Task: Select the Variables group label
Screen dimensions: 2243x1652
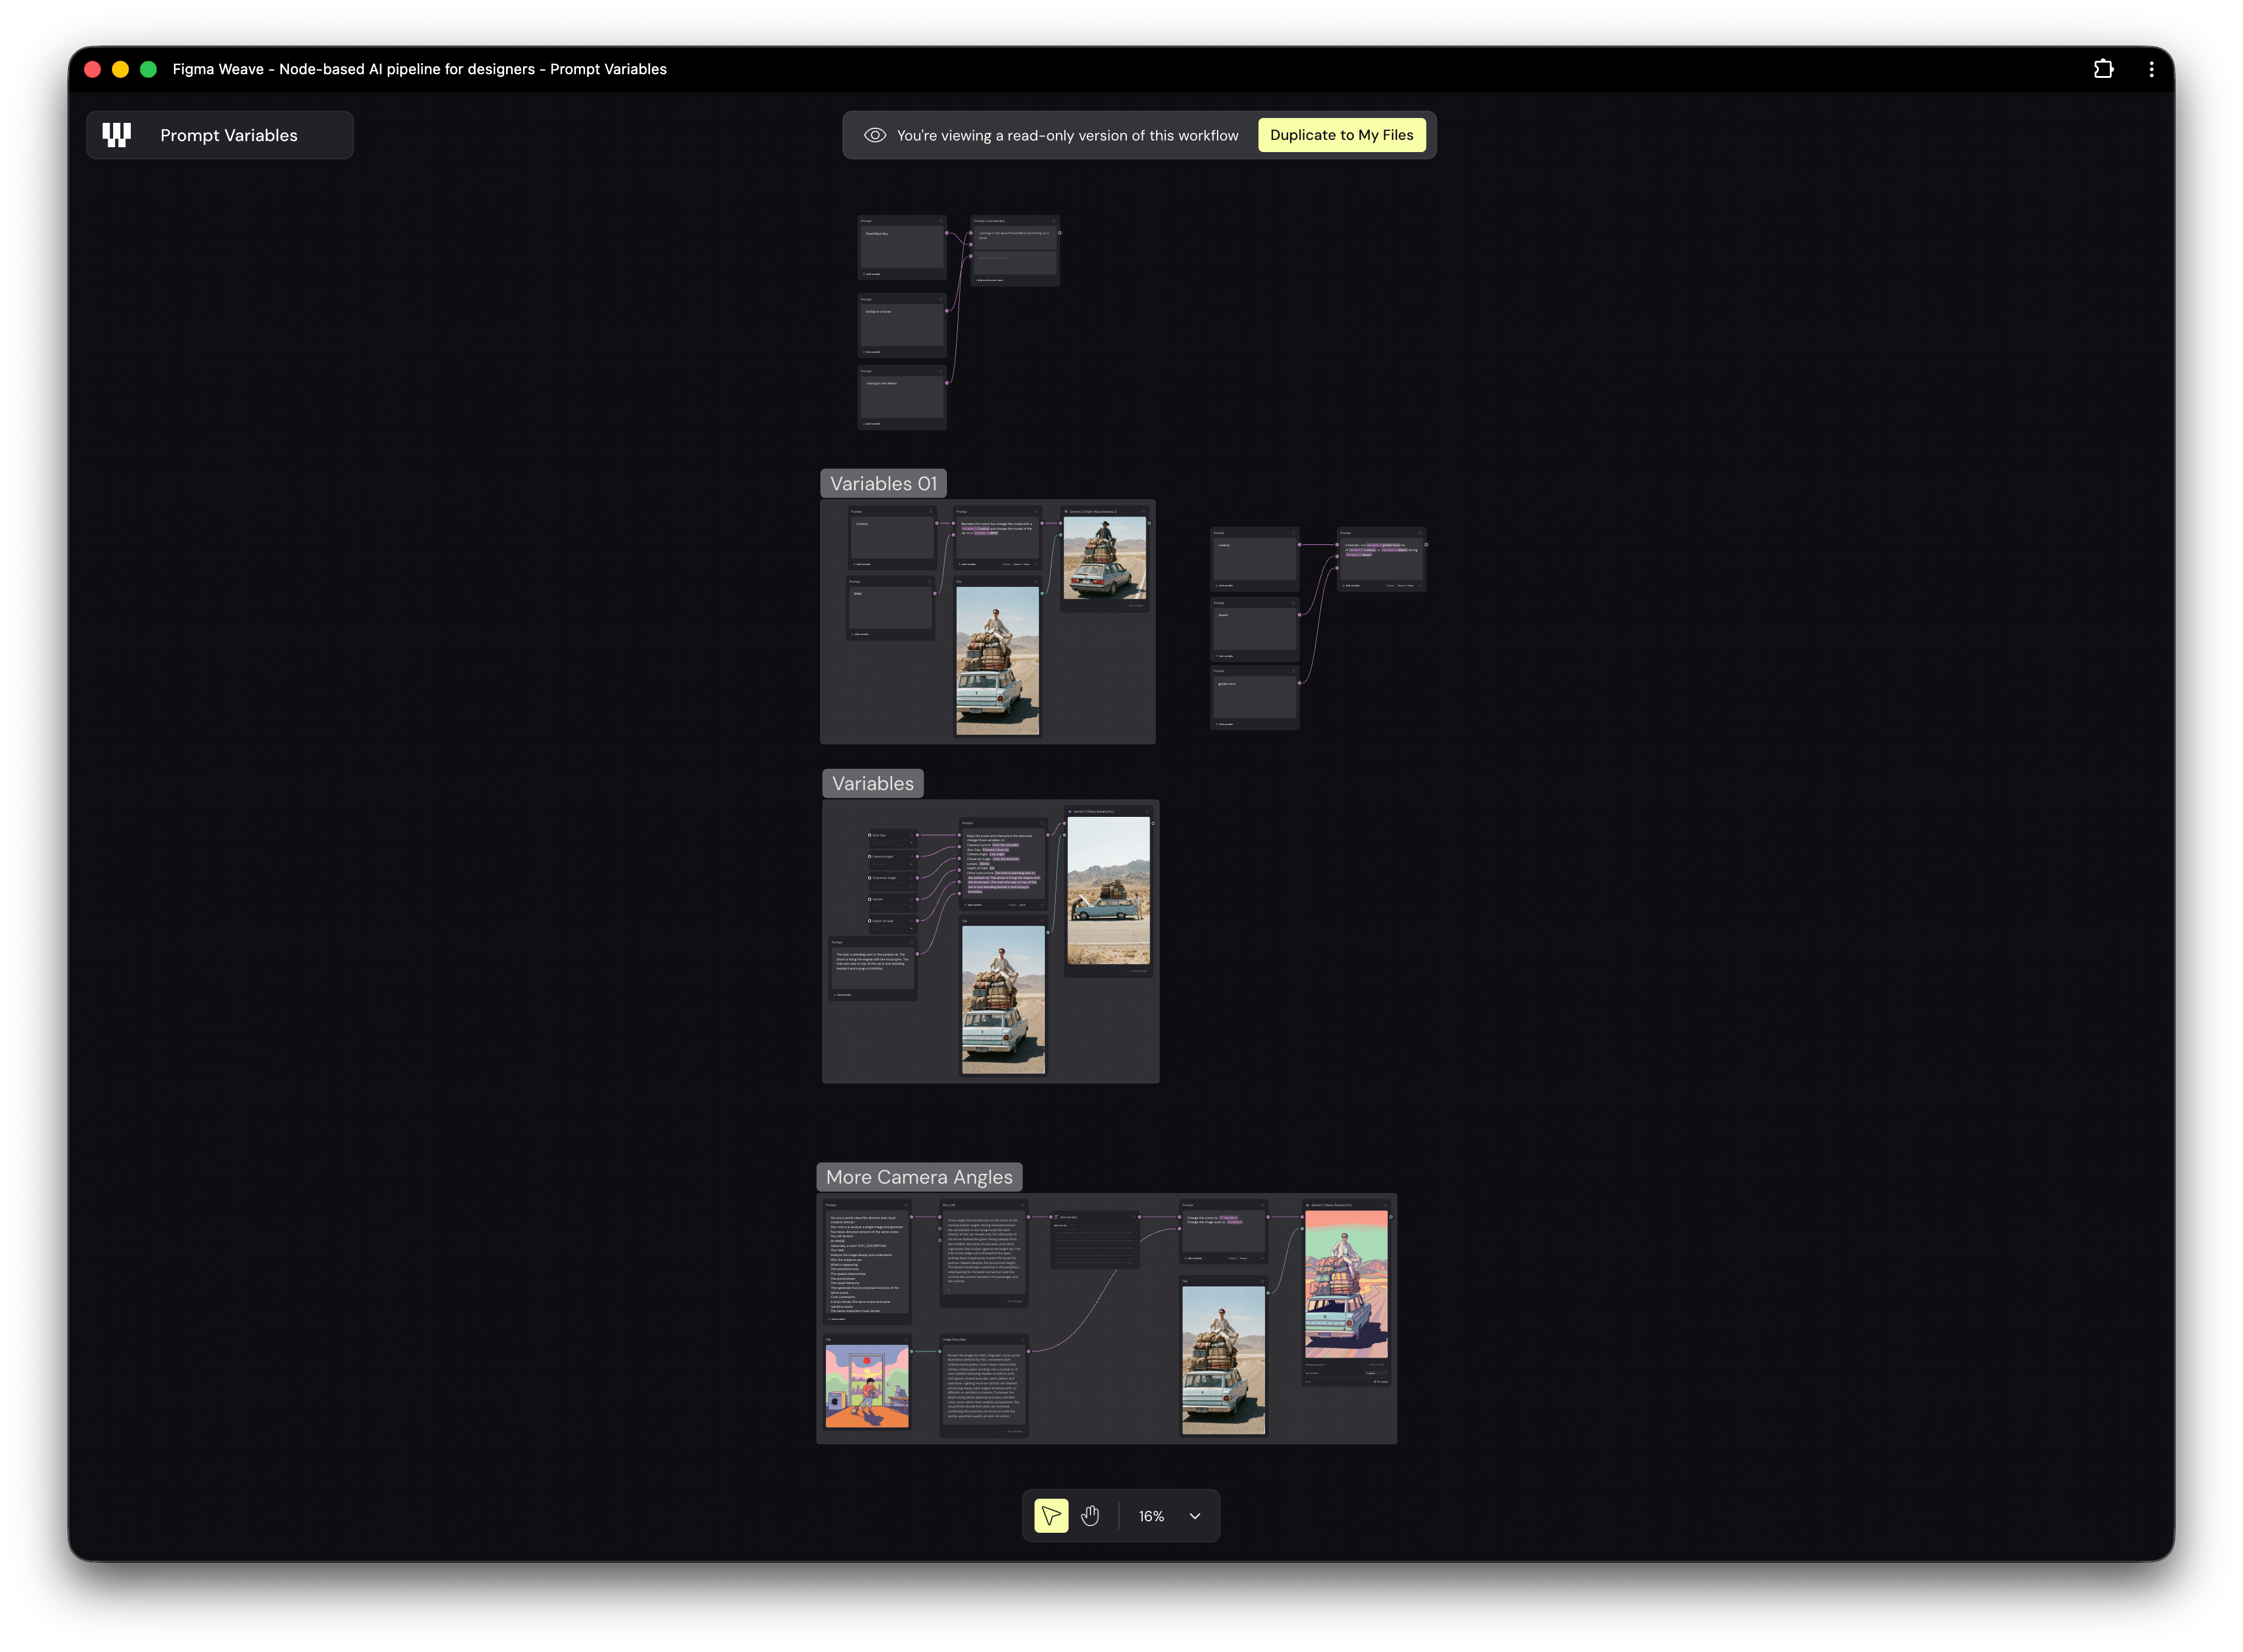Action: [x=872, y=784]
